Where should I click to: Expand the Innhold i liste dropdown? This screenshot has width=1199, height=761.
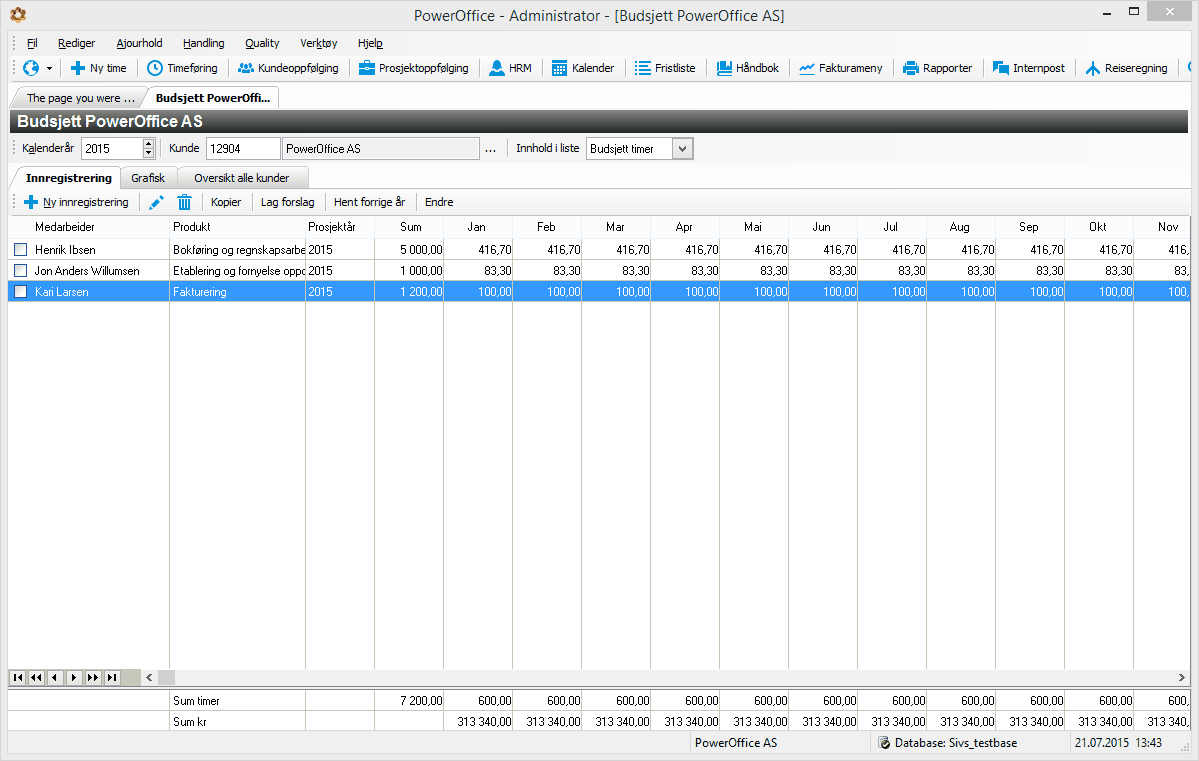683,148
